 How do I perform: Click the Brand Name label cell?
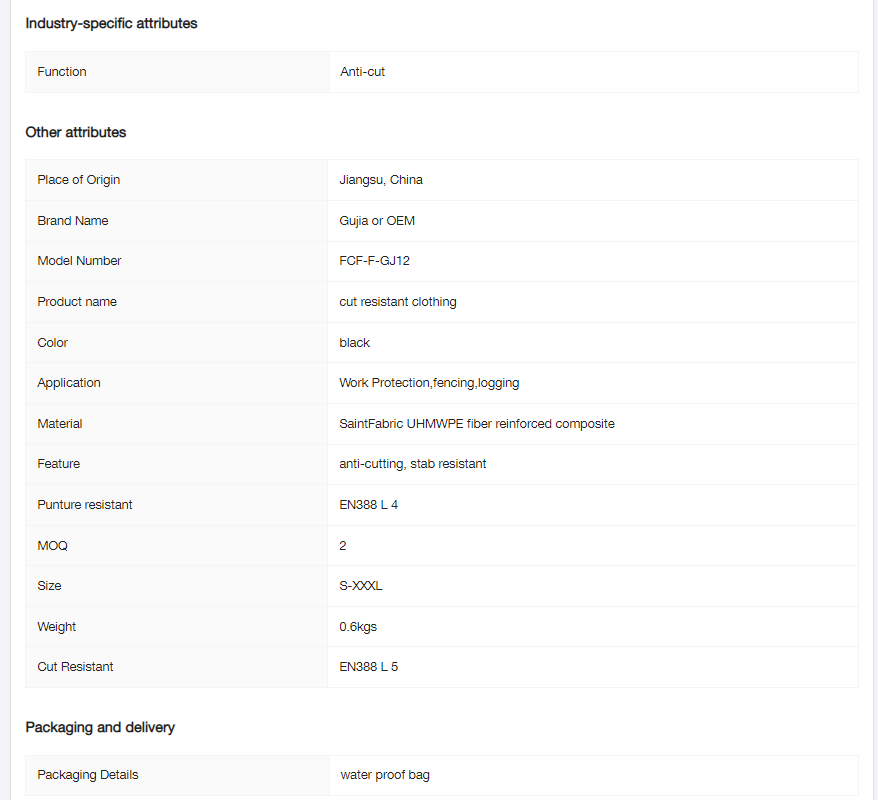click(x=73, y=221)
